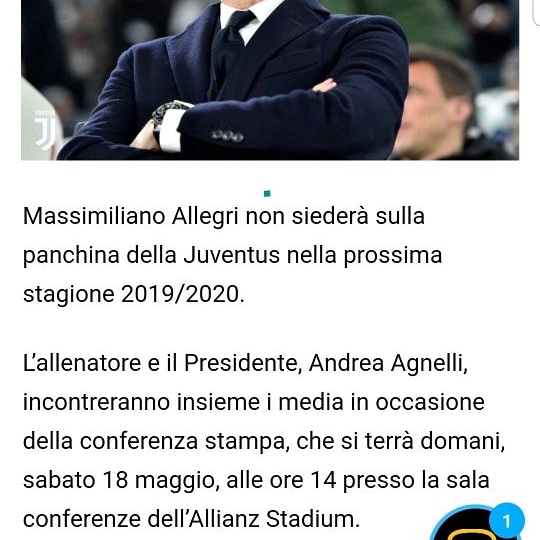The height and width of the screenshot is (540, 540).
Task: Click the small teal square below photo
Action: coord(267,194)
